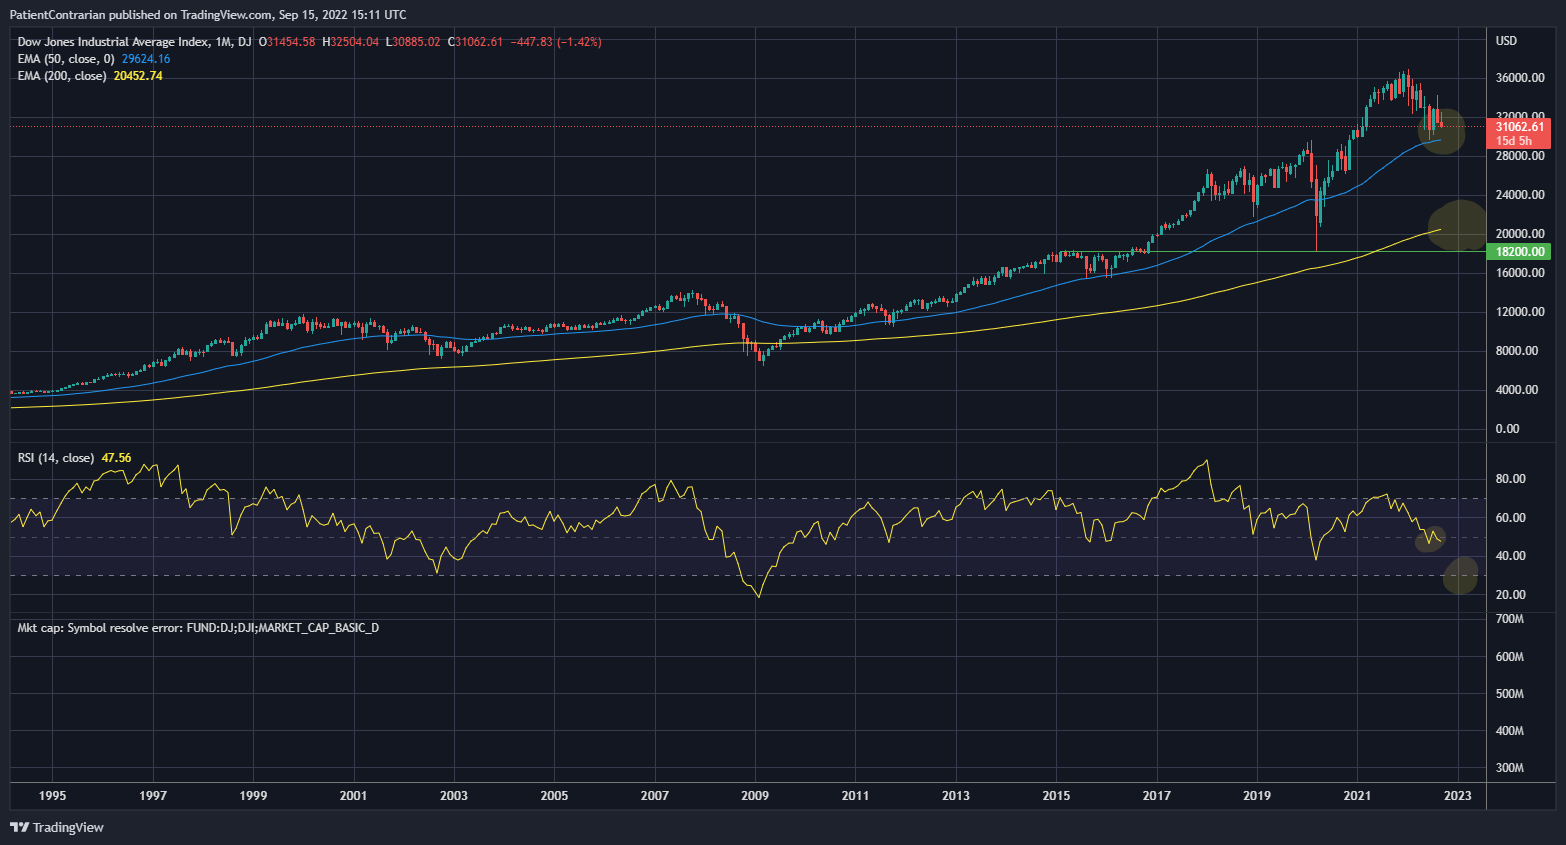Click the close price value C31062.61
The image size is (1566, 845).
(475, 42)
